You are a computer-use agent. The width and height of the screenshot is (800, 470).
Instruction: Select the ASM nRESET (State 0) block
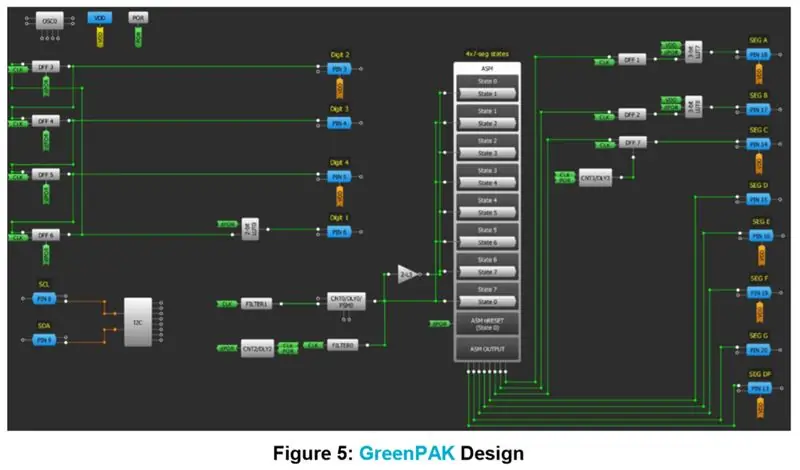pos(487,324)
